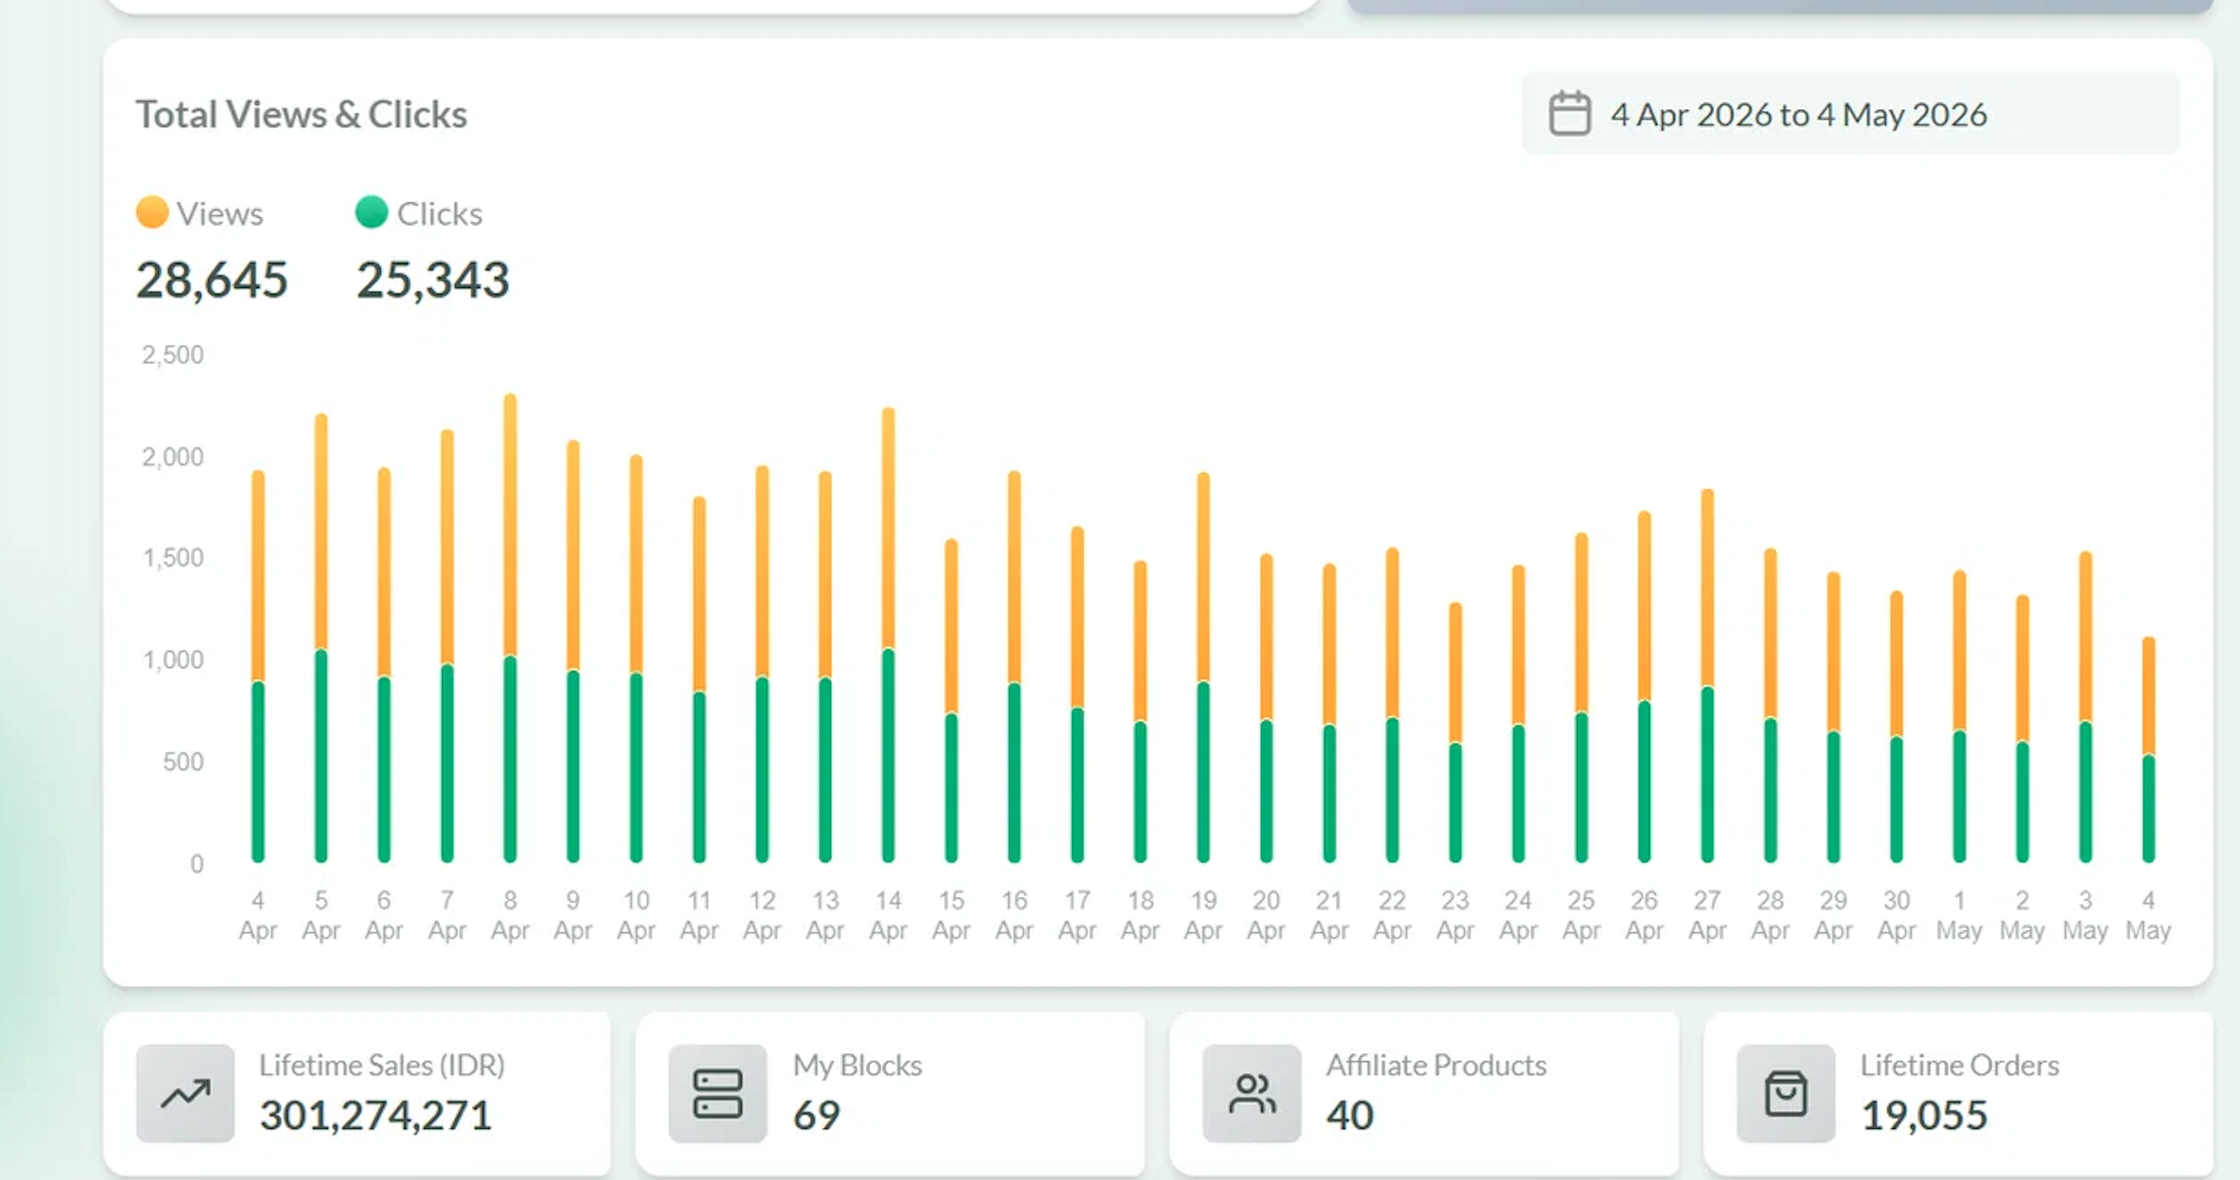Click the 21 Apr axis label
Image resolution: width=2240 pixels, height=1180 pixels.
(x=1329, y=916)
